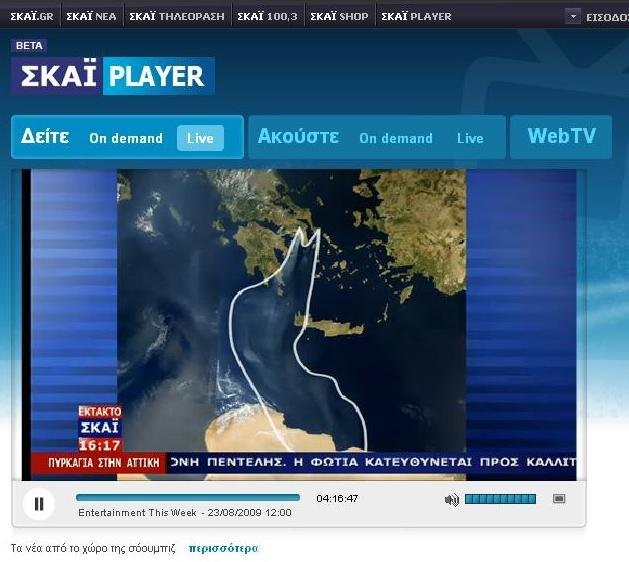Pause the video playback
This screenshot has width=629, height=562.
(39, 503)
